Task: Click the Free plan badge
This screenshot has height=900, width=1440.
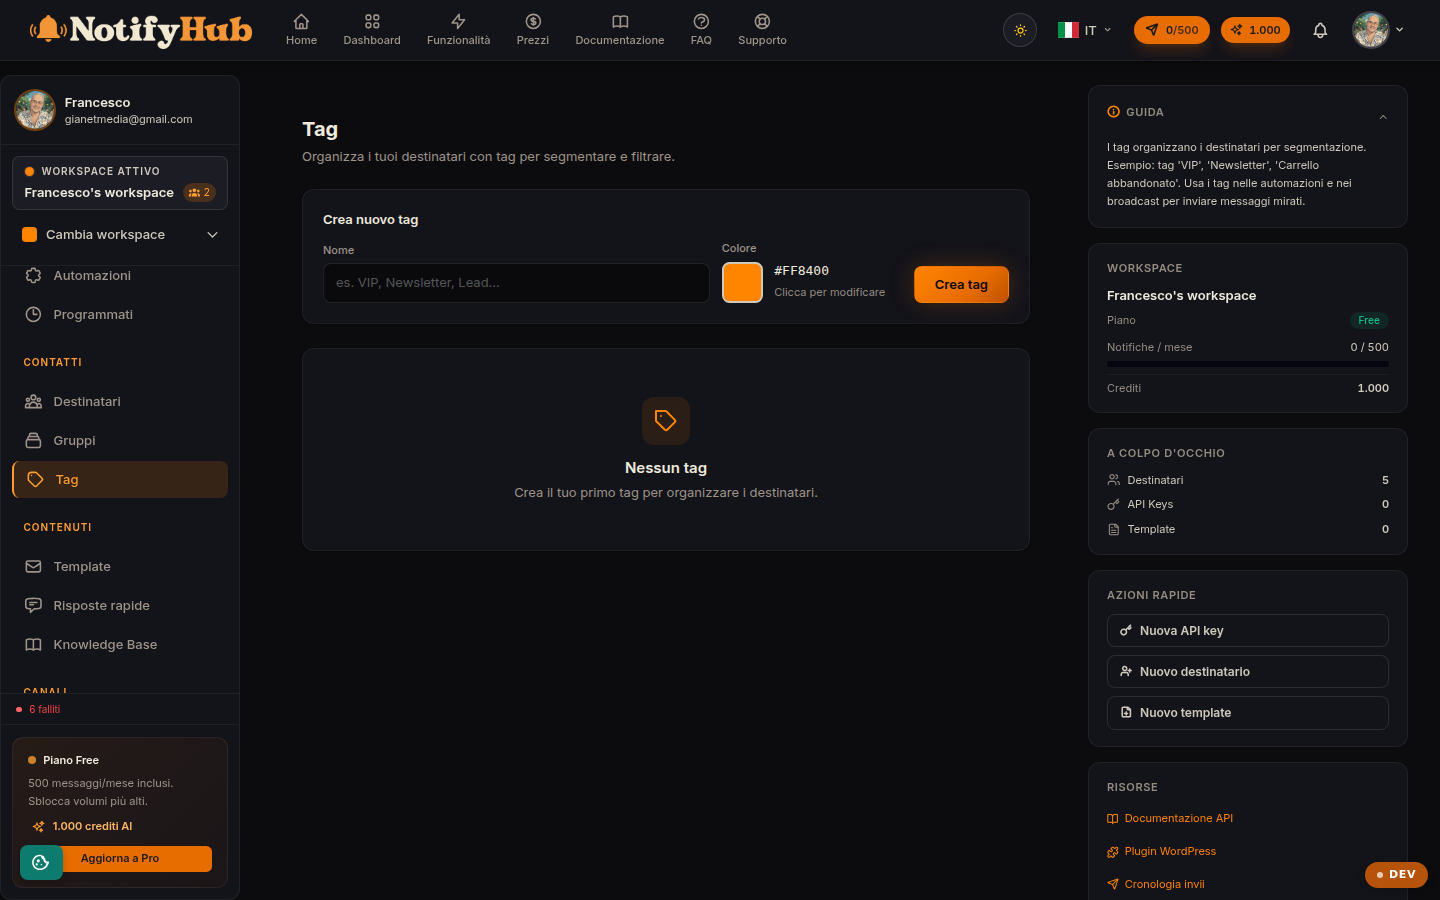Action: (1369, 320)
